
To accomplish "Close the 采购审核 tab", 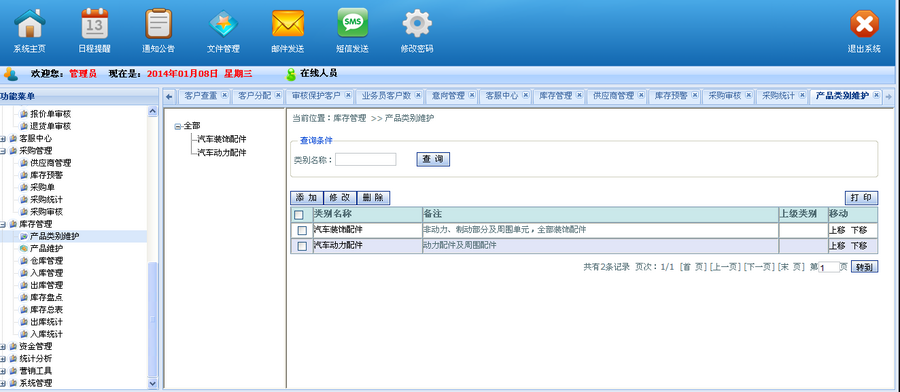I will tap(748, 95).
